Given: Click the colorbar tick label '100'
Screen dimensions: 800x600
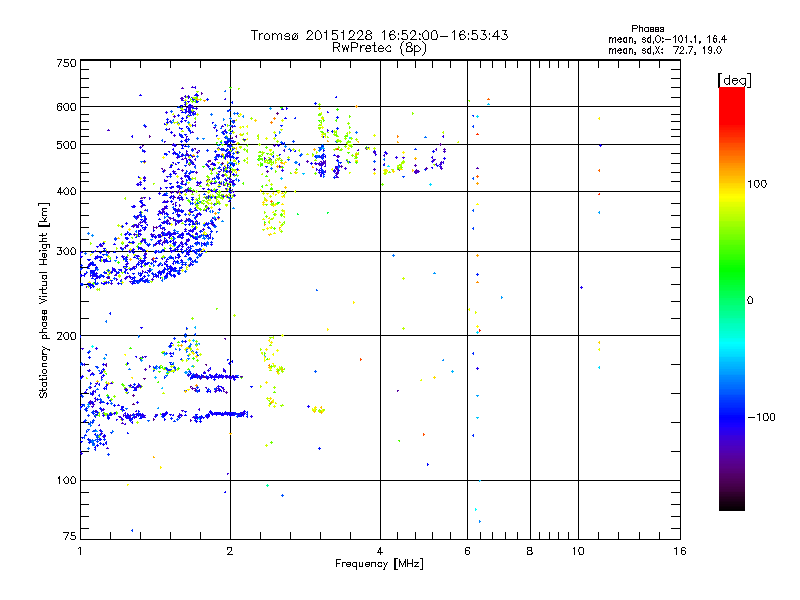Looking at the screenshot, I should (757, 184).
